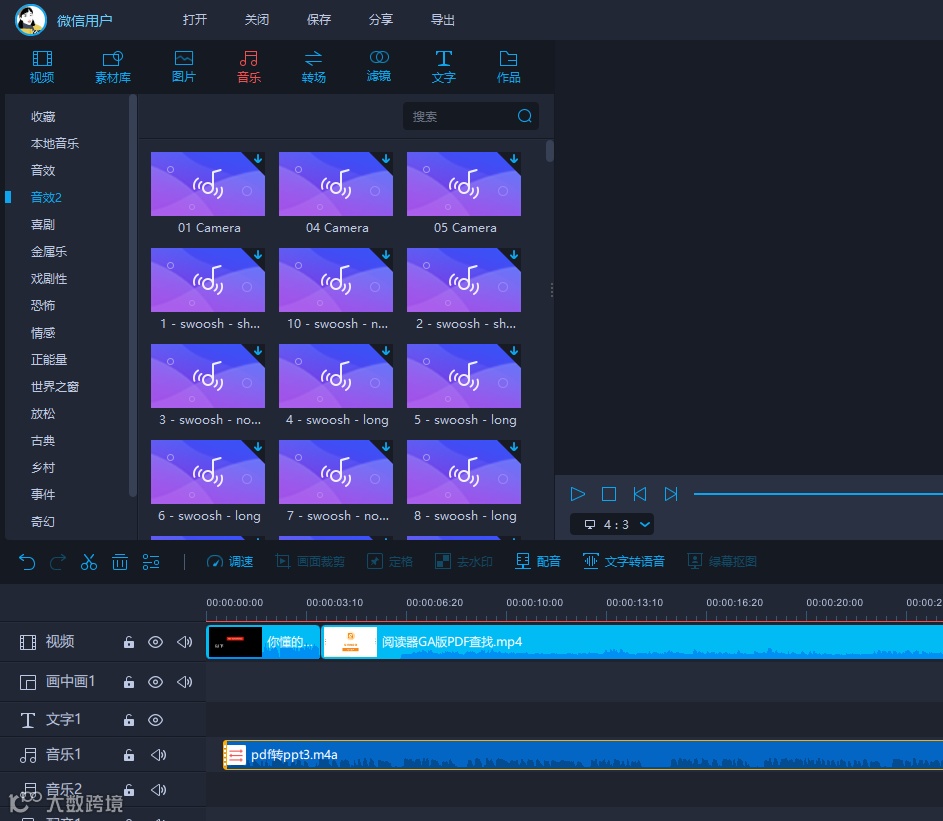This screenshot has width=943, height=821.
Task: Open the 素材库 asset library tab
Action: click(x=112, y=67)
